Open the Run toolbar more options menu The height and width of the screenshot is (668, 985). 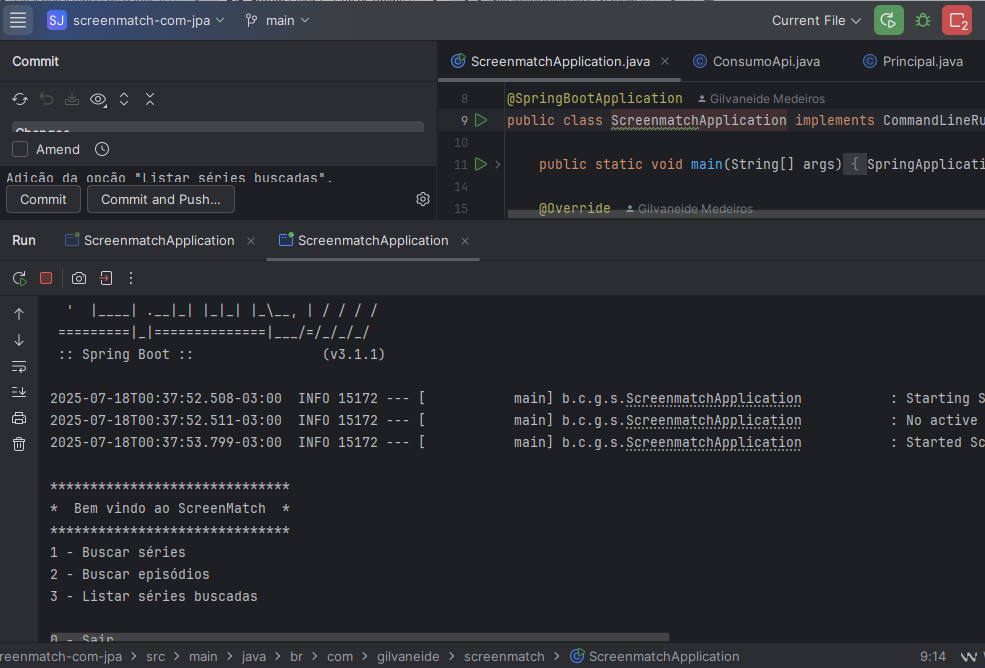coord(131,278)
